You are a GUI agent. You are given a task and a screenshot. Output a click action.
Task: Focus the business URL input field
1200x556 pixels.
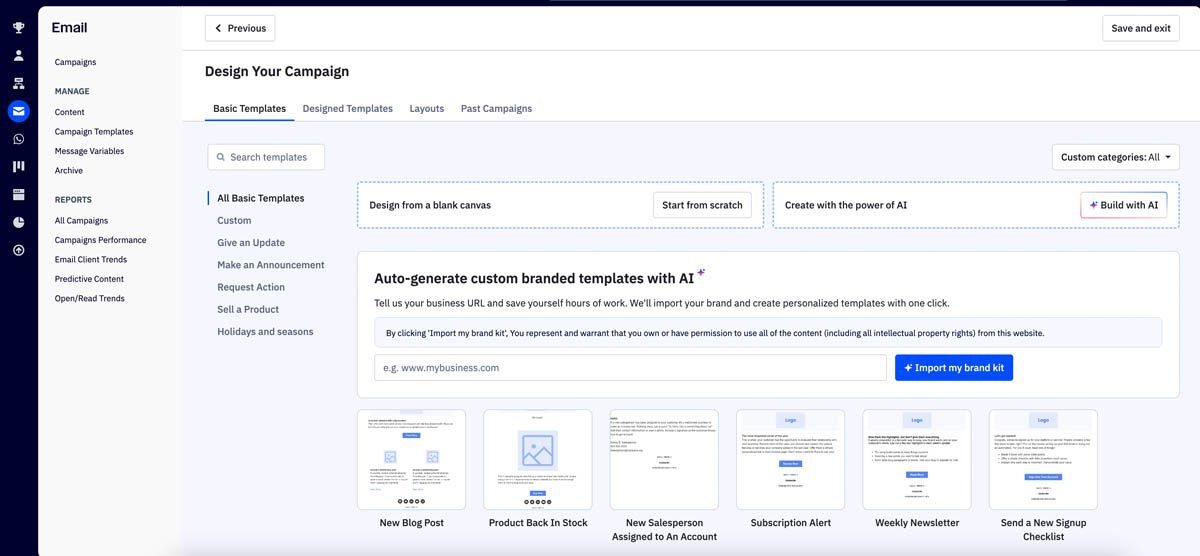coord(630,368)
